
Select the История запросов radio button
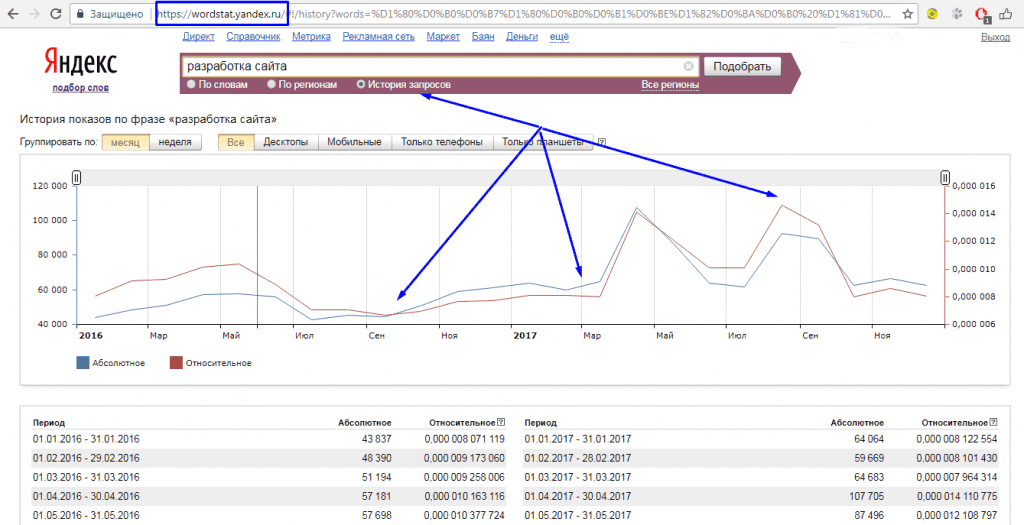point(360,84)
